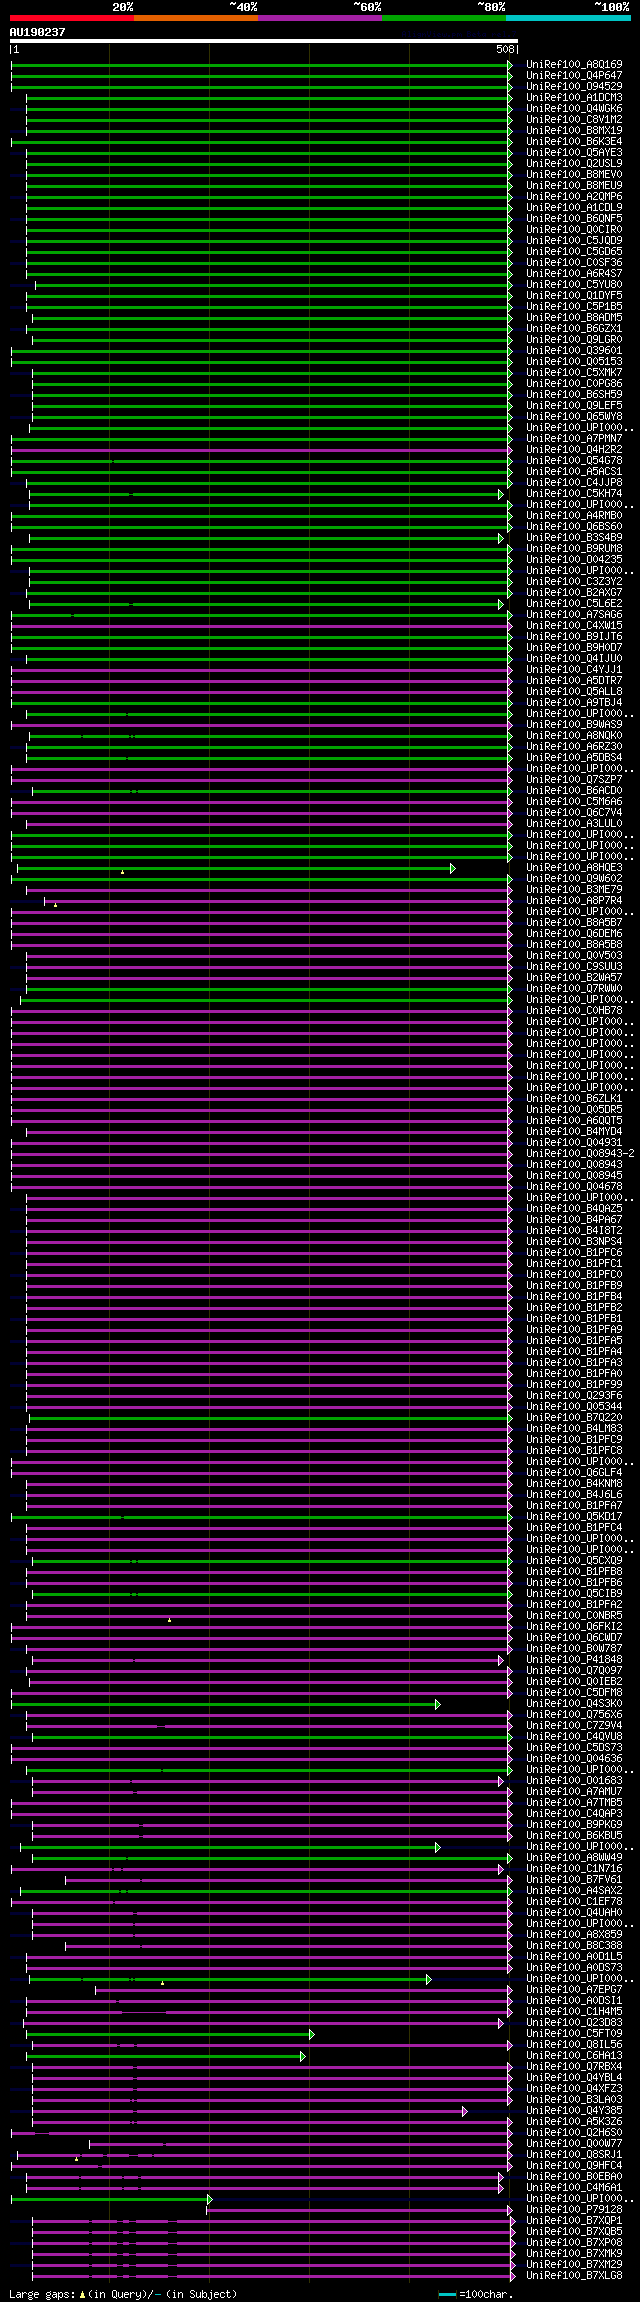Select hit label UniRef100_B9RUM8

[x=574, y=548]
